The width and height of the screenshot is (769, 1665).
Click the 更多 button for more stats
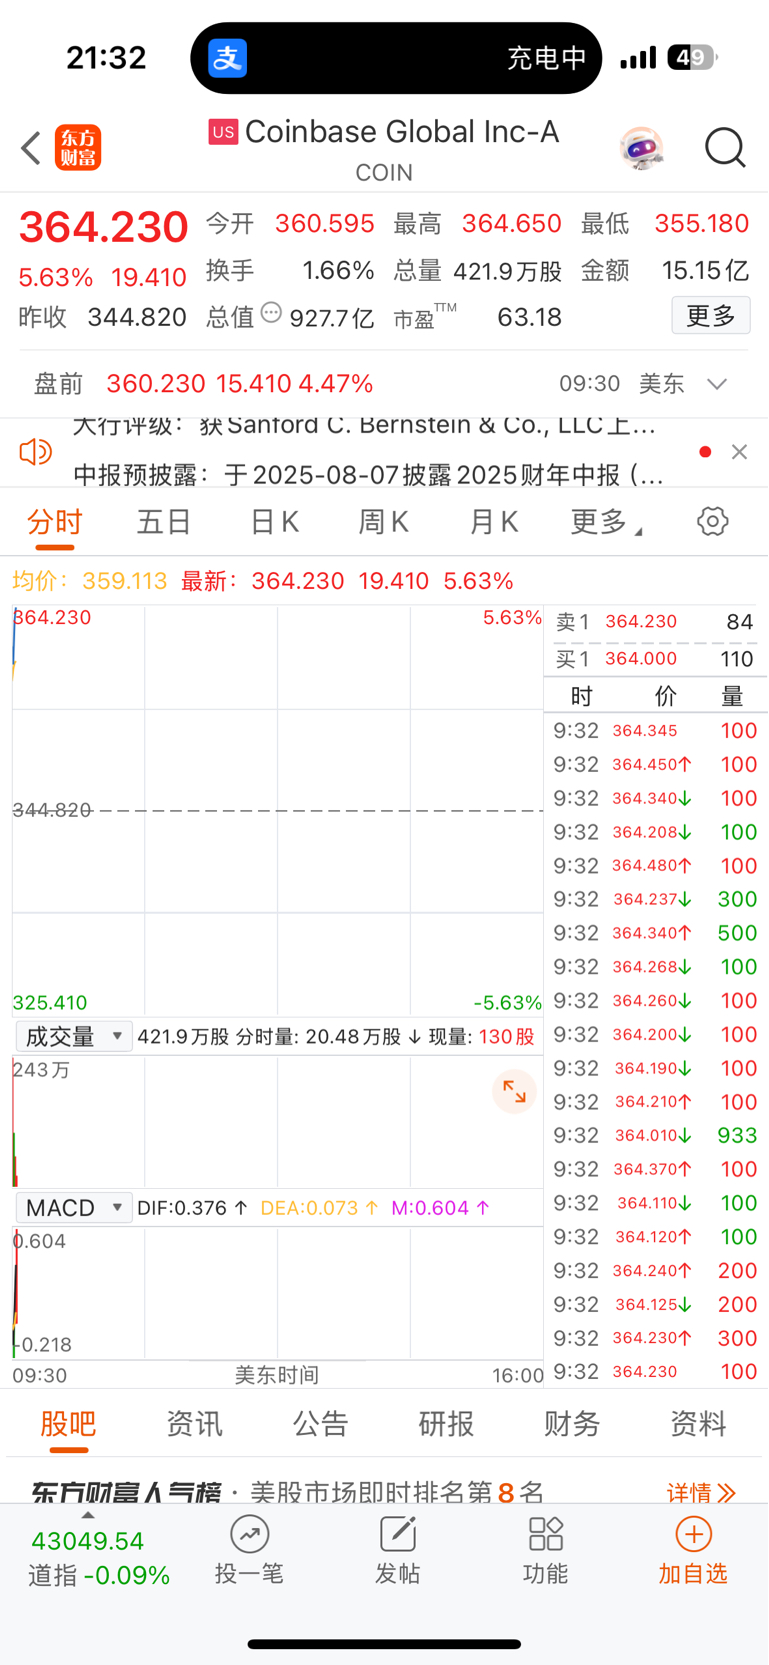[x=711, y=316]
